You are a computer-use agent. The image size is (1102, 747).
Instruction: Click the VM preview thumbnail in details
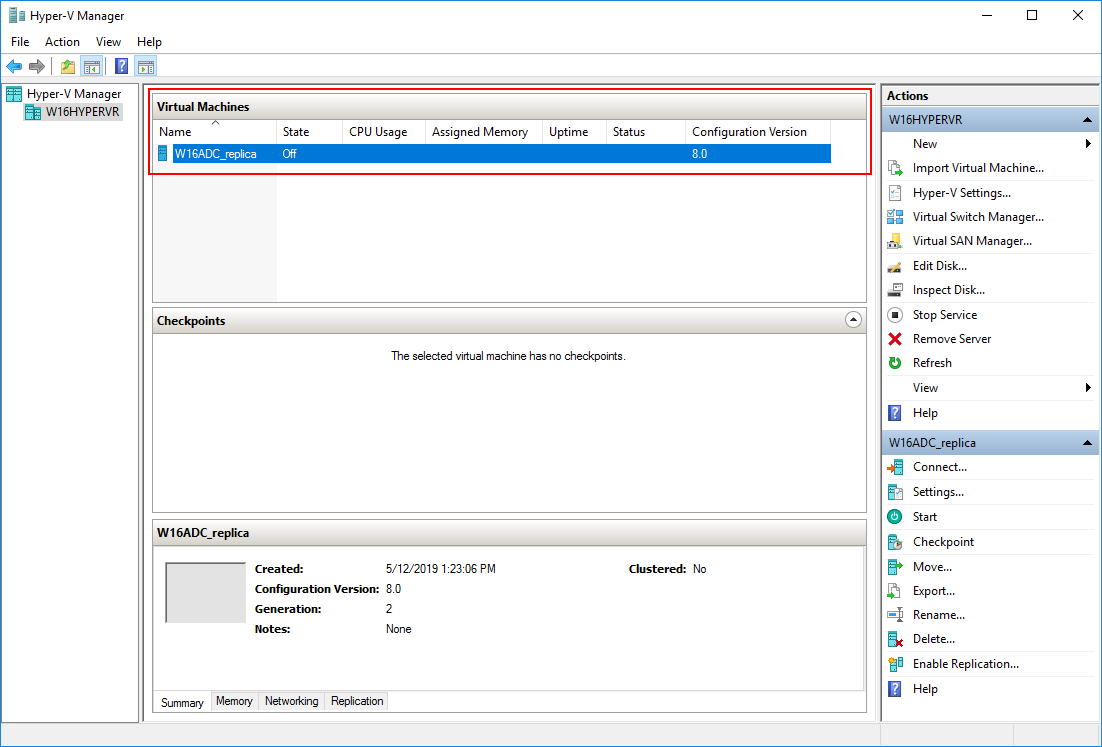tap(205, 592)
